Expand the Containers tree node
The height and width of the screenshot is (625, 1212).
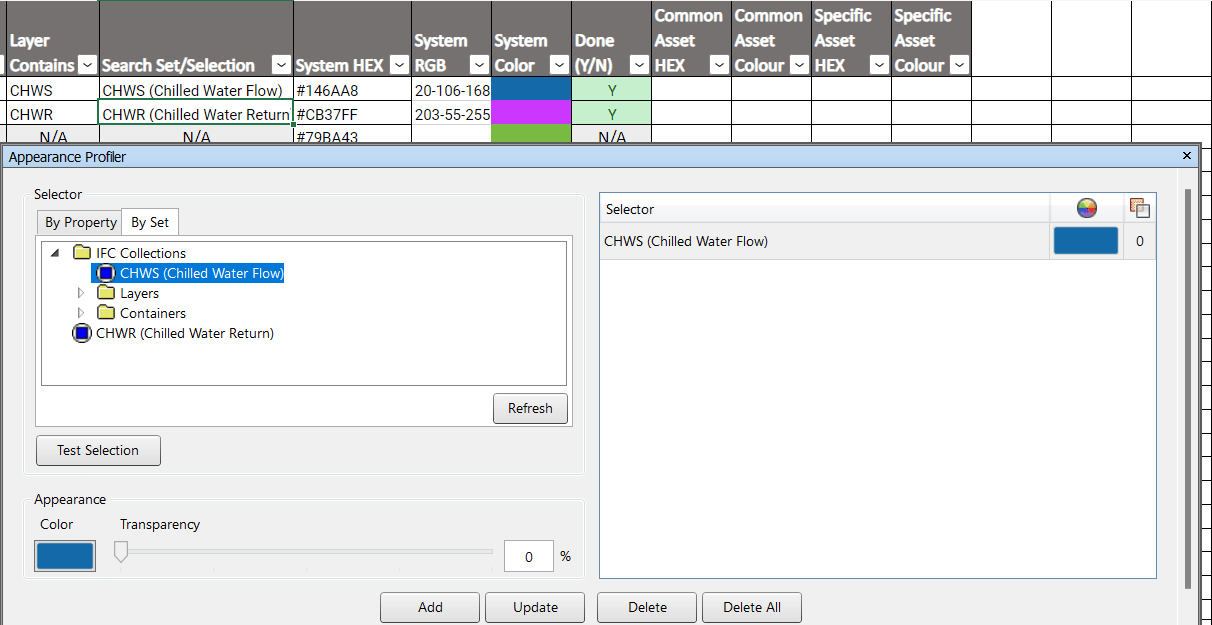tap(81, 312)
